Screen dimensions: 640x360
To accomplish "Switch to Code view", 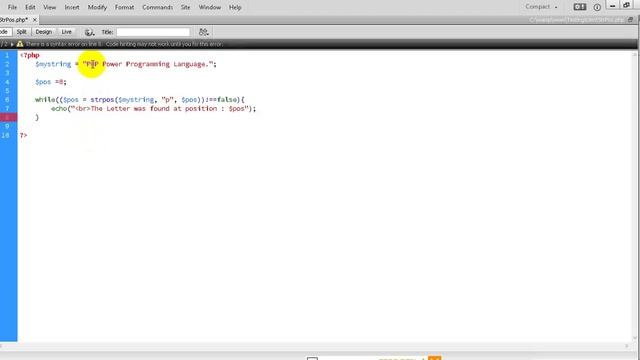I will click(4, 32).
